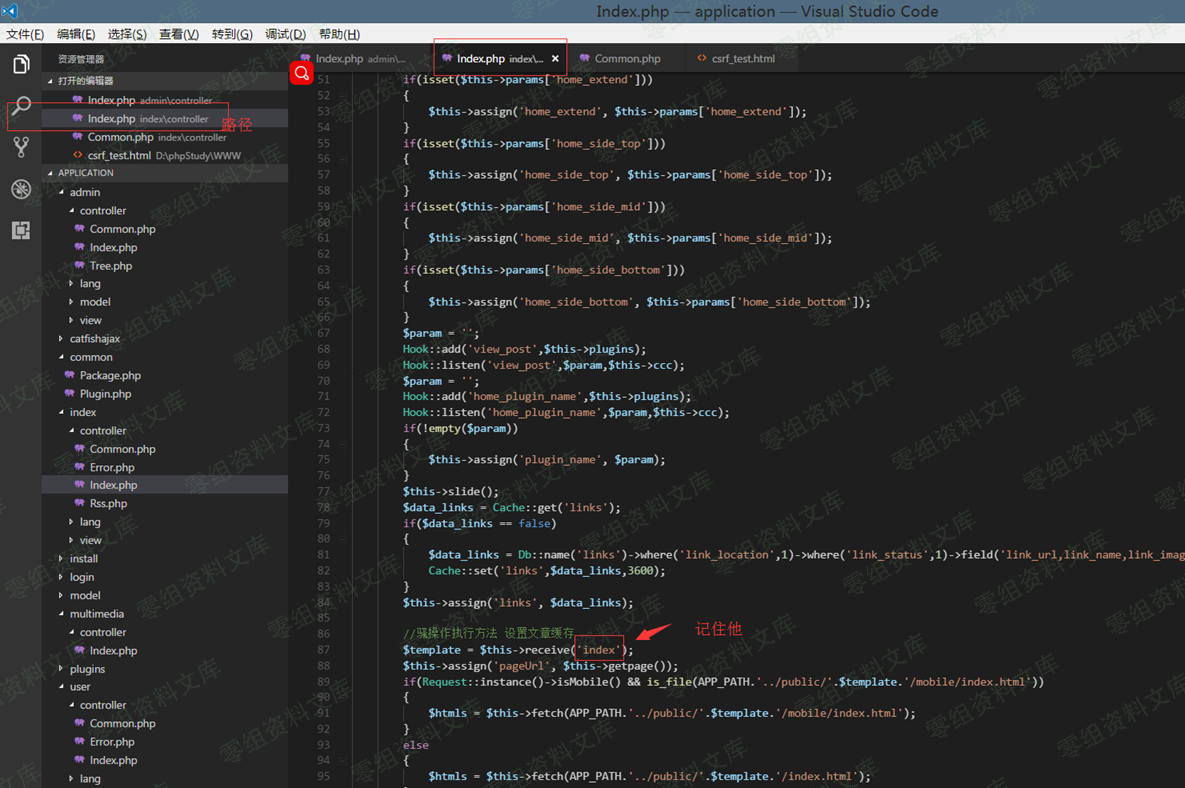This screenshot has width=1185, height=788.
Task: Click the fold toggle beside line 80
Action: pyautogui.click(x=343, y=539)
